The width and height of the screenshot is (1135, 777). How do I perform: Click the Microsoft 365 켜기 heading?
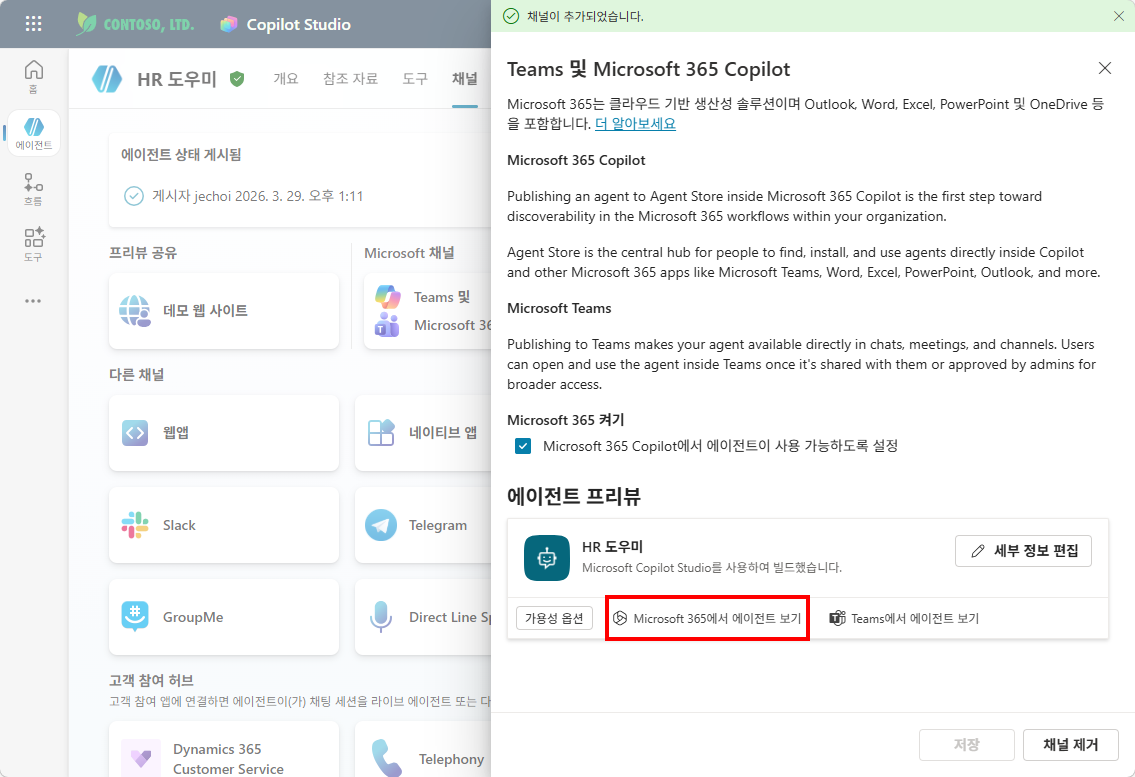(565, 420)
